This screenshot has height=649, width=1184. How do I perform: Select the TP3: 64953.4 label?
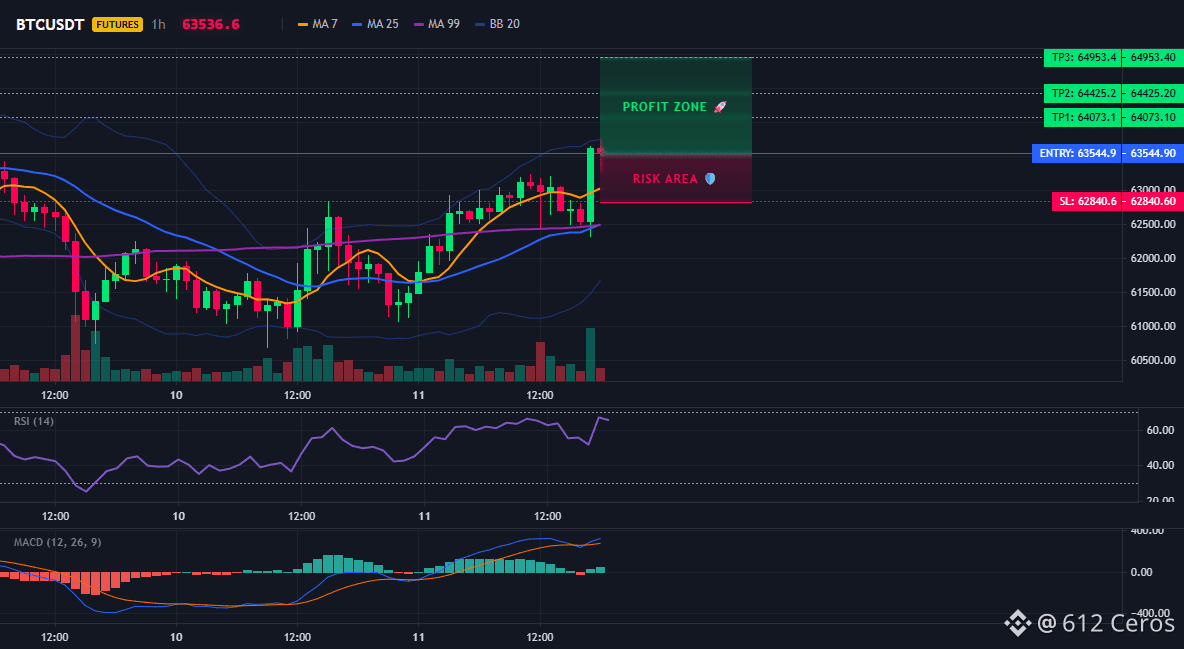pos(1082,57)
